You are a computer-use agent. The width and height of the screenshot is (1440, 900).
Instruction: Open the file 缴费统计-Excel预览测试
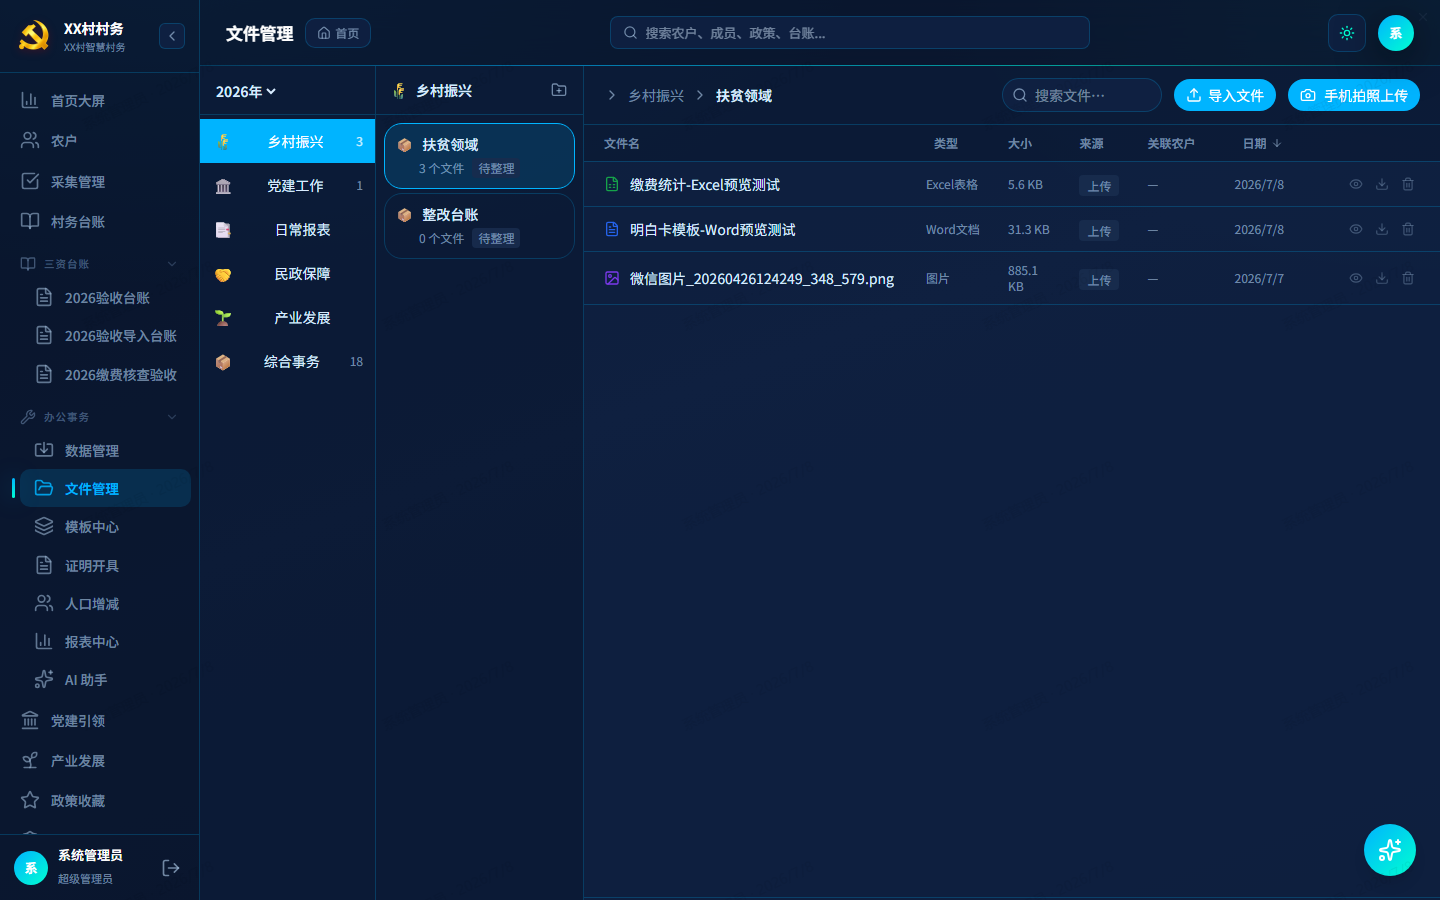[705, 185]
